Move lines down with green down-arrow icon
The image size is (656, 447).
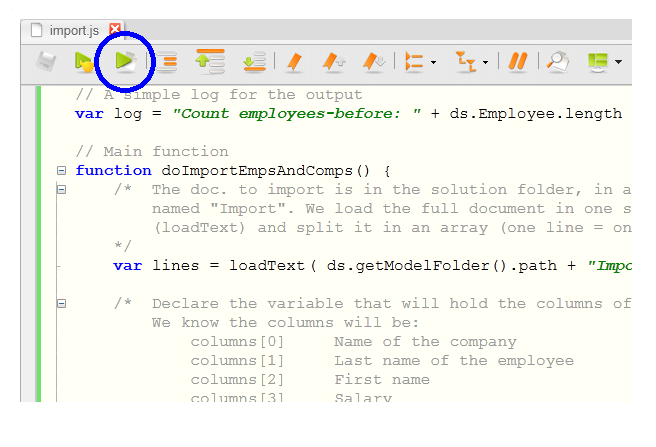pos(254,62)
